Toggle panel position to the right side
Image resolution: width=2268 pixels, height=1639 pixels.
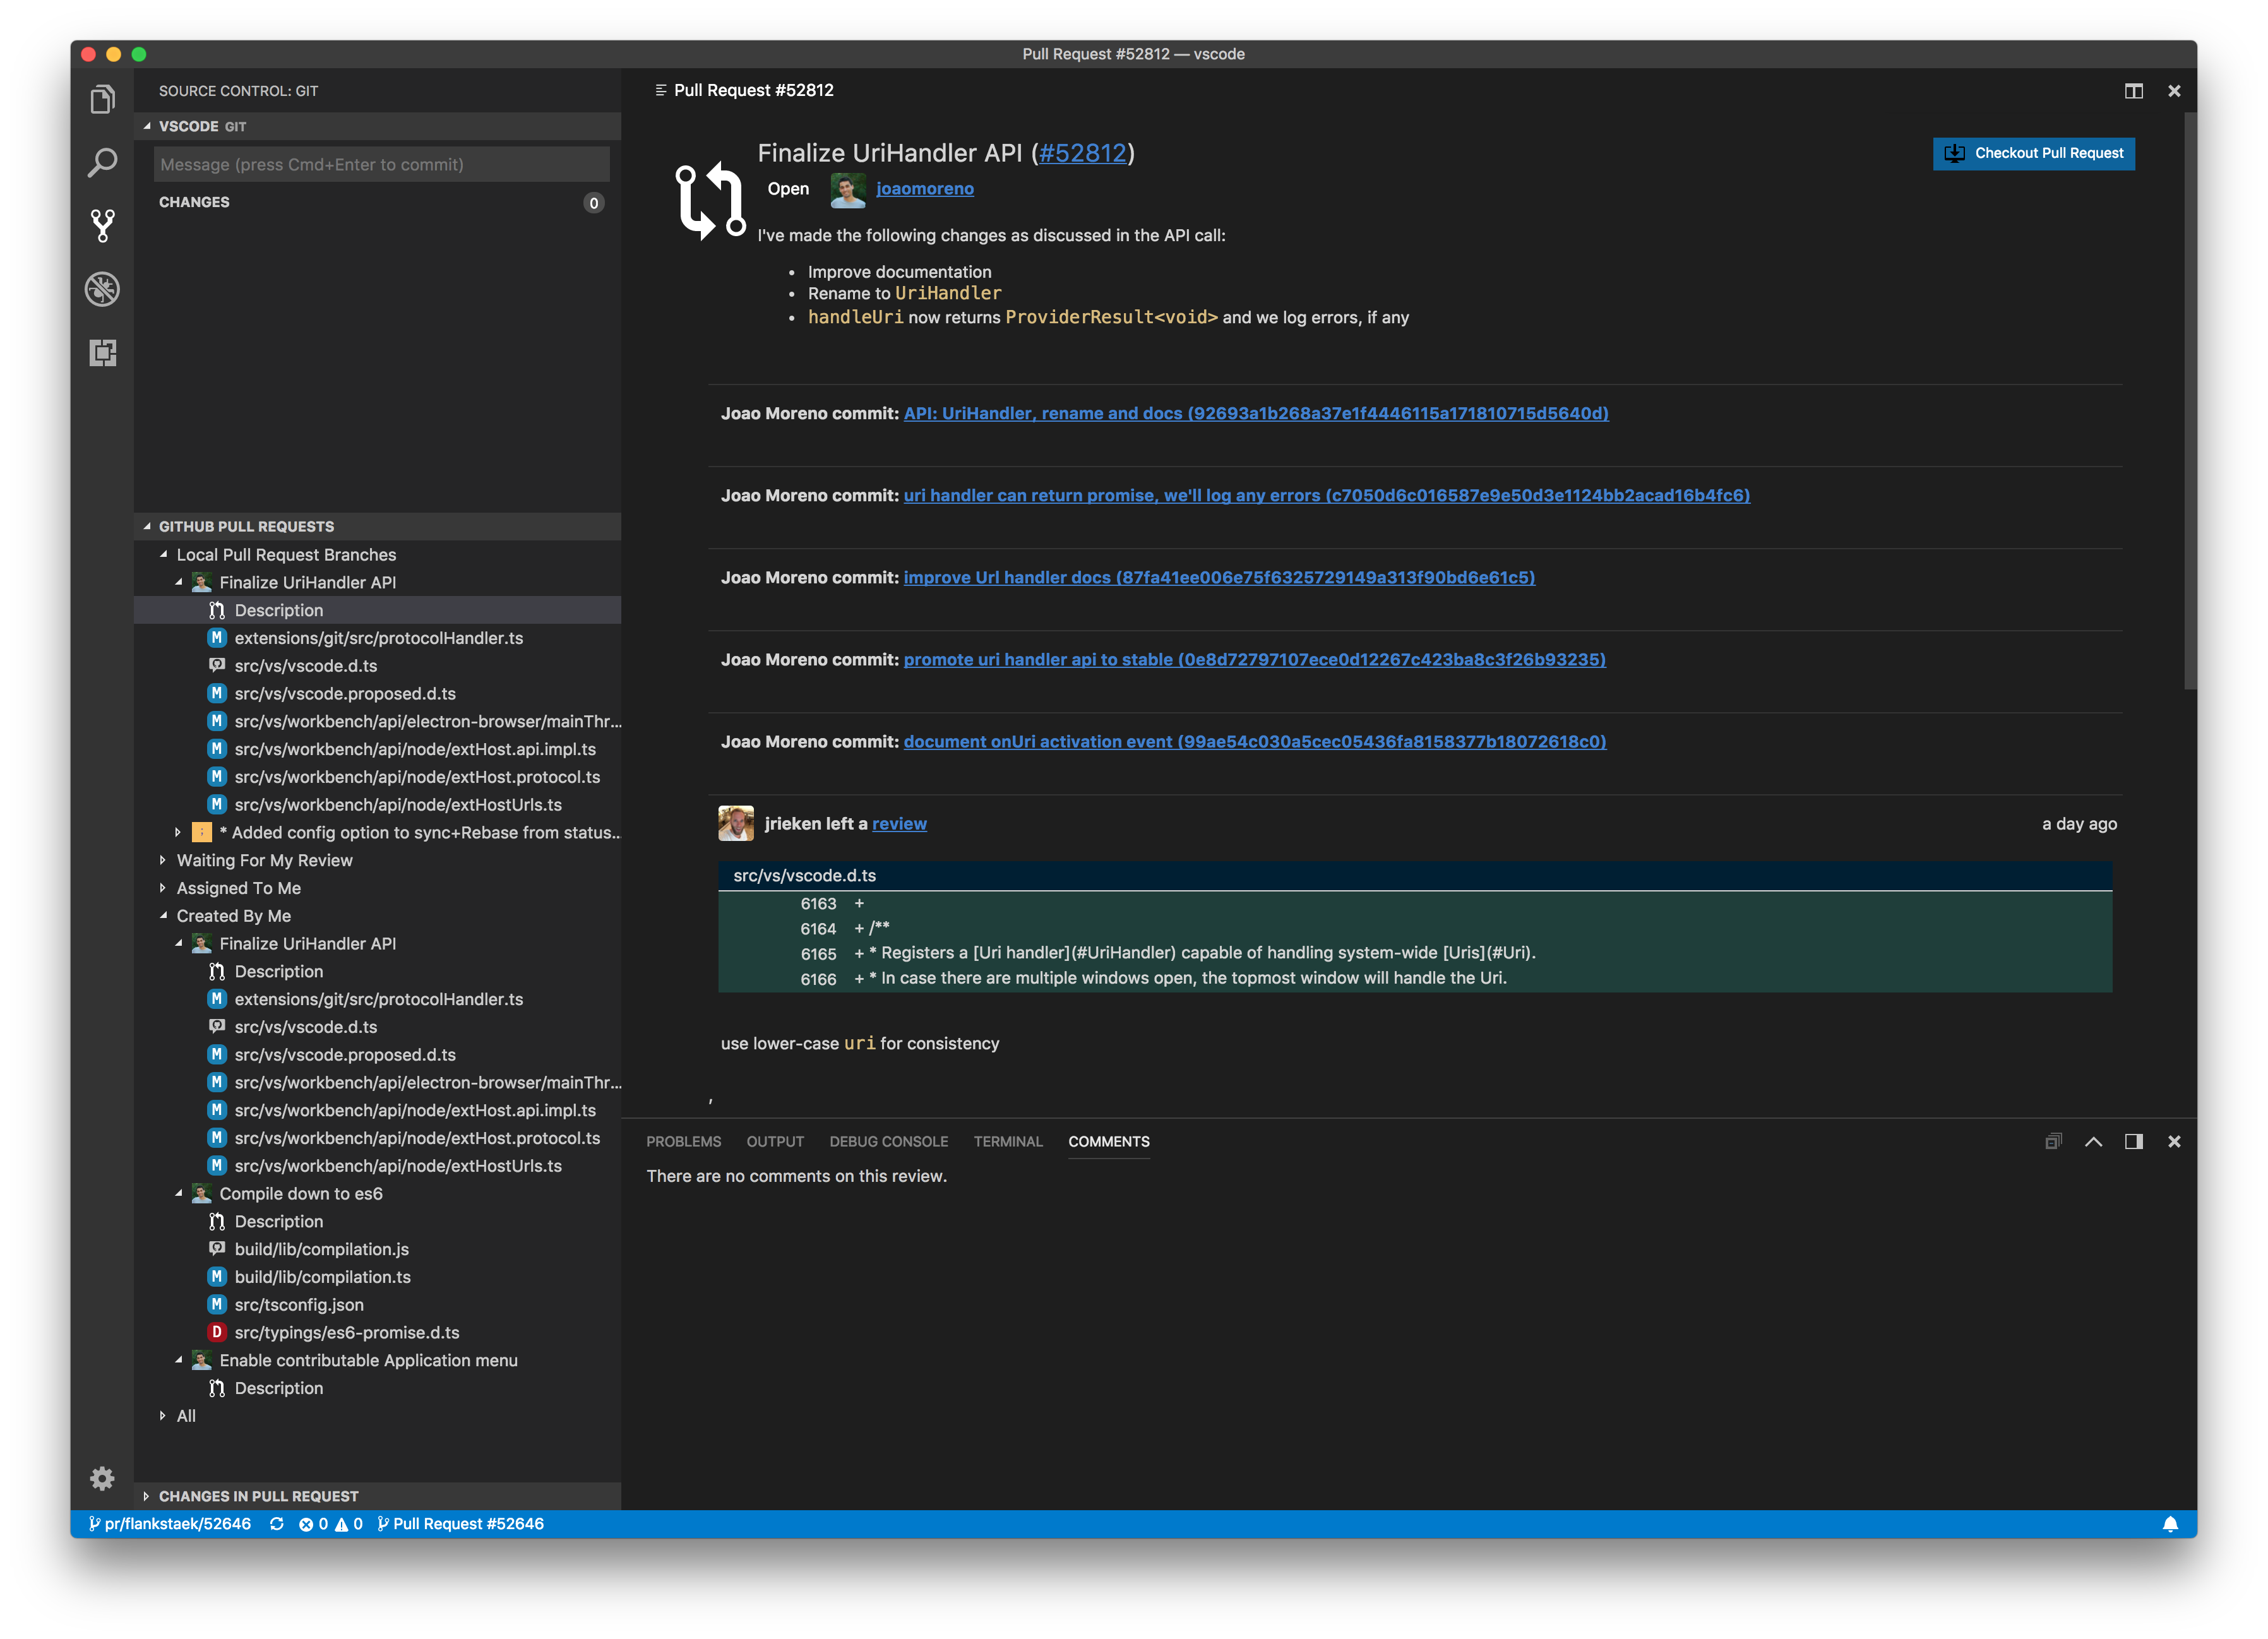pos(2133,1142)
